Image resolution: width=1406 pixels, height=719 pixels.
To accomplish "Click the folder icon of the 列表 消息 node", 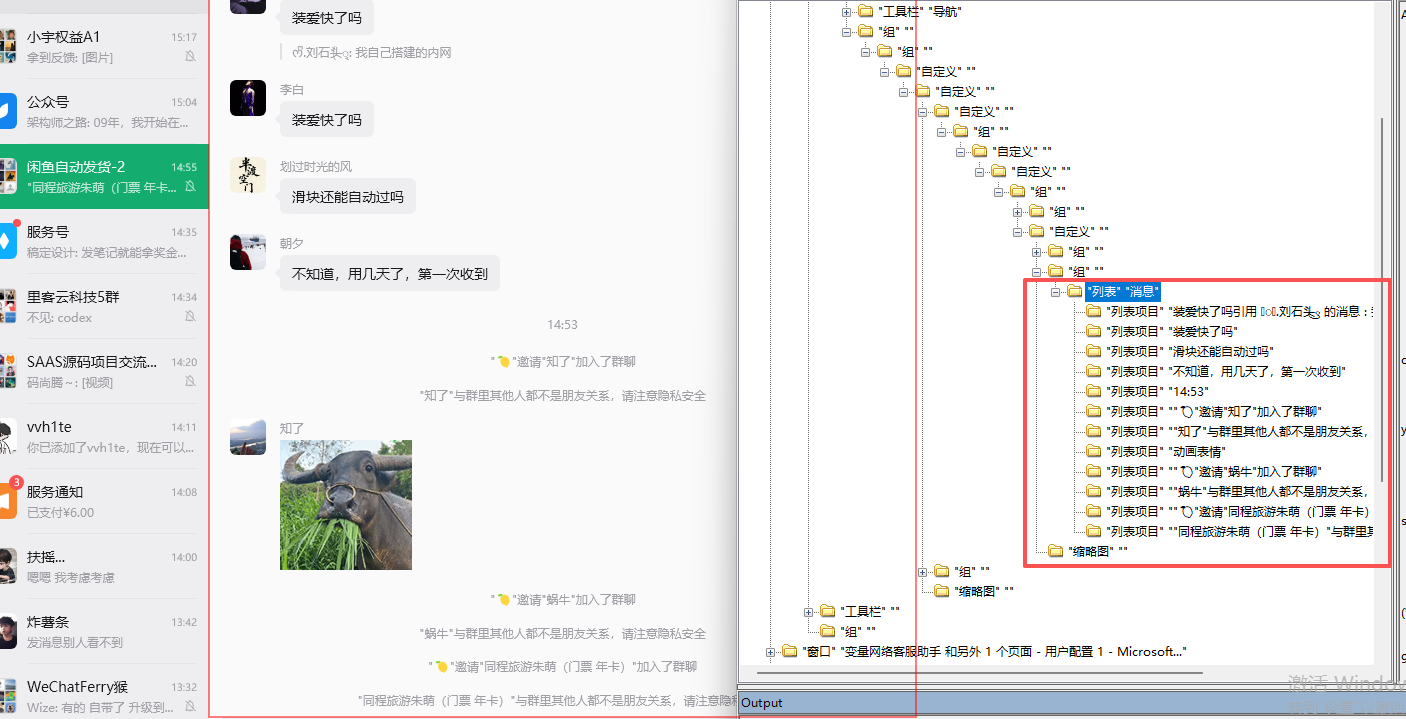I will coord(1074,291).
